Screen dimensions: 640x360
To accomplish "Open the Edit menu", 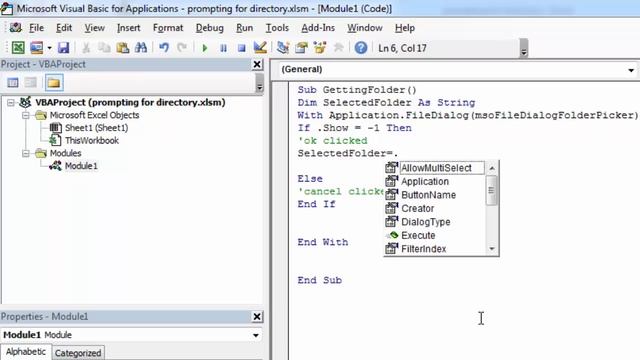I will pos(64,28).
